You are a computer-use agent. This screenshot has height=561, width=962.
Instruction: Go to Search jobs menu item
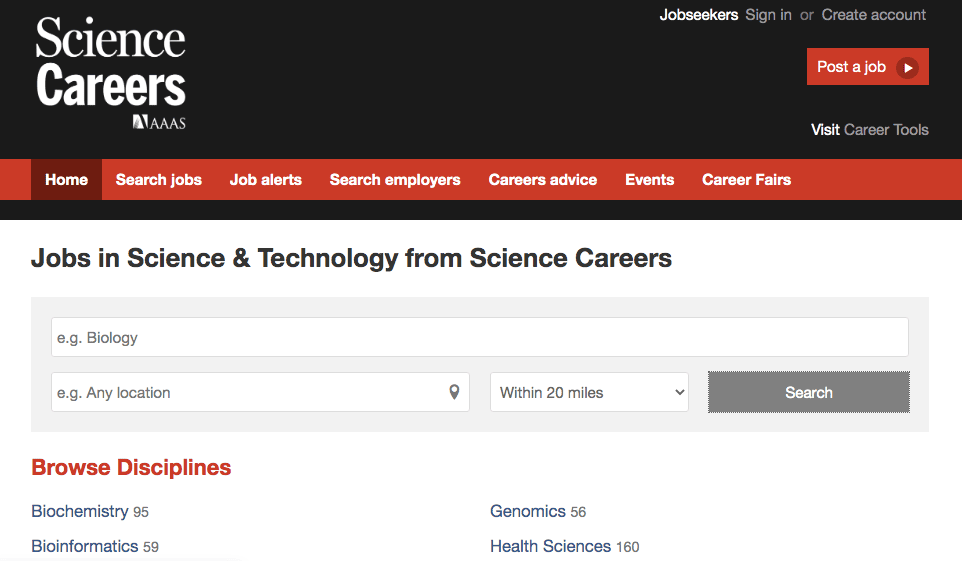(158, 180)
